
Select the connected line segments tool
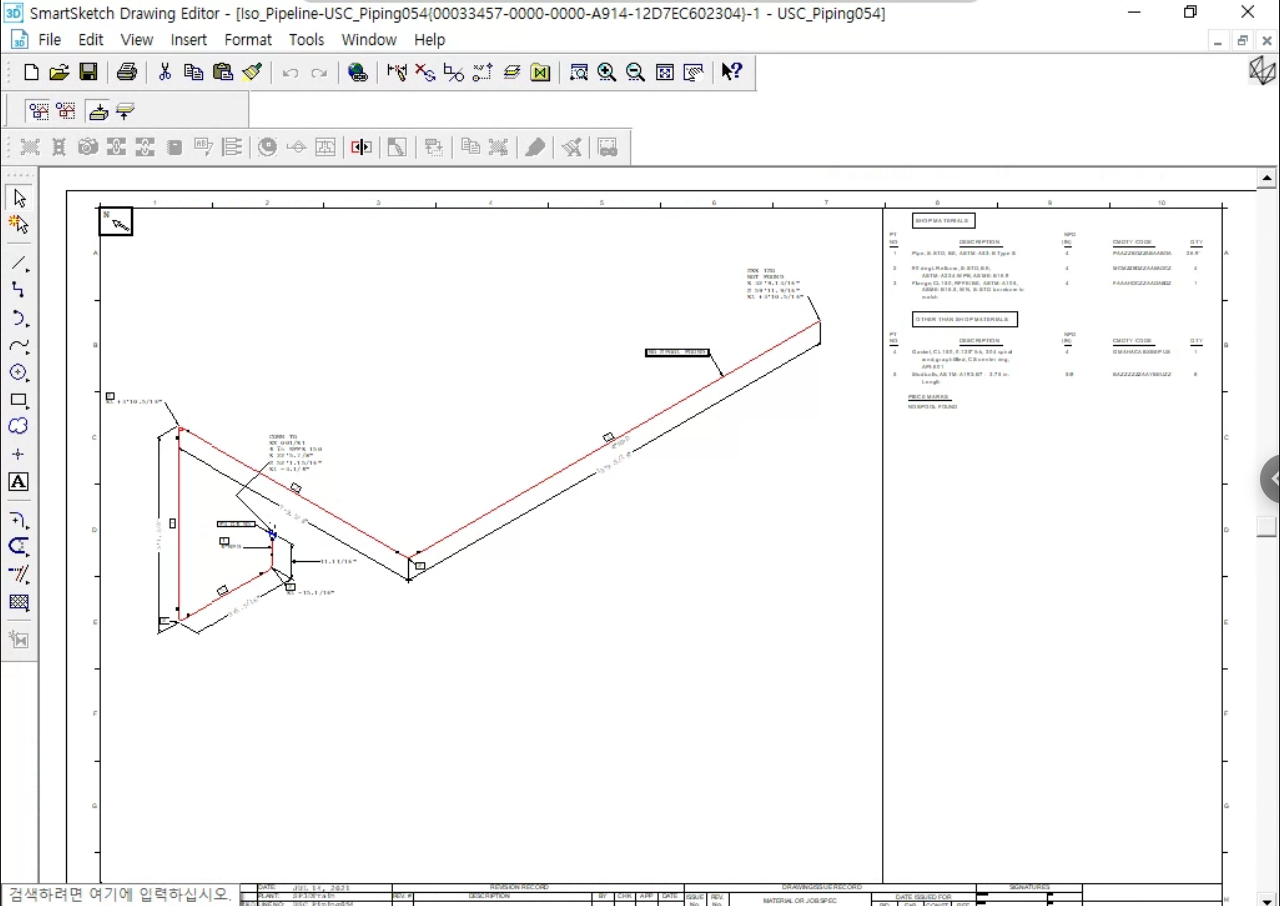point(19,291)
